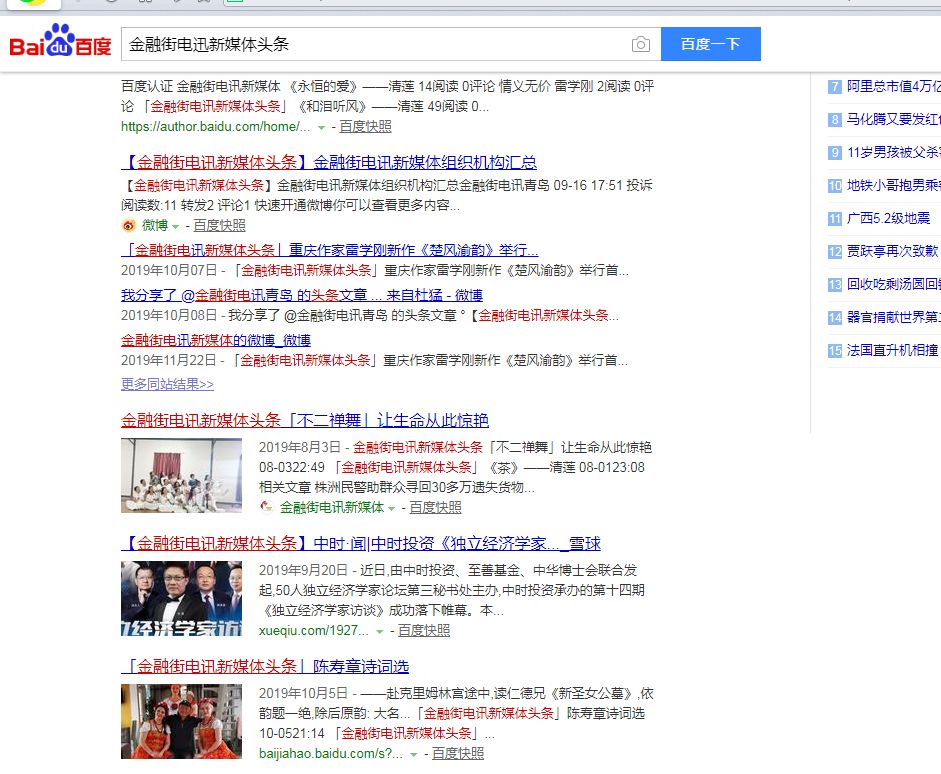Click hot-search rank 10 badge

pos(835,185)
